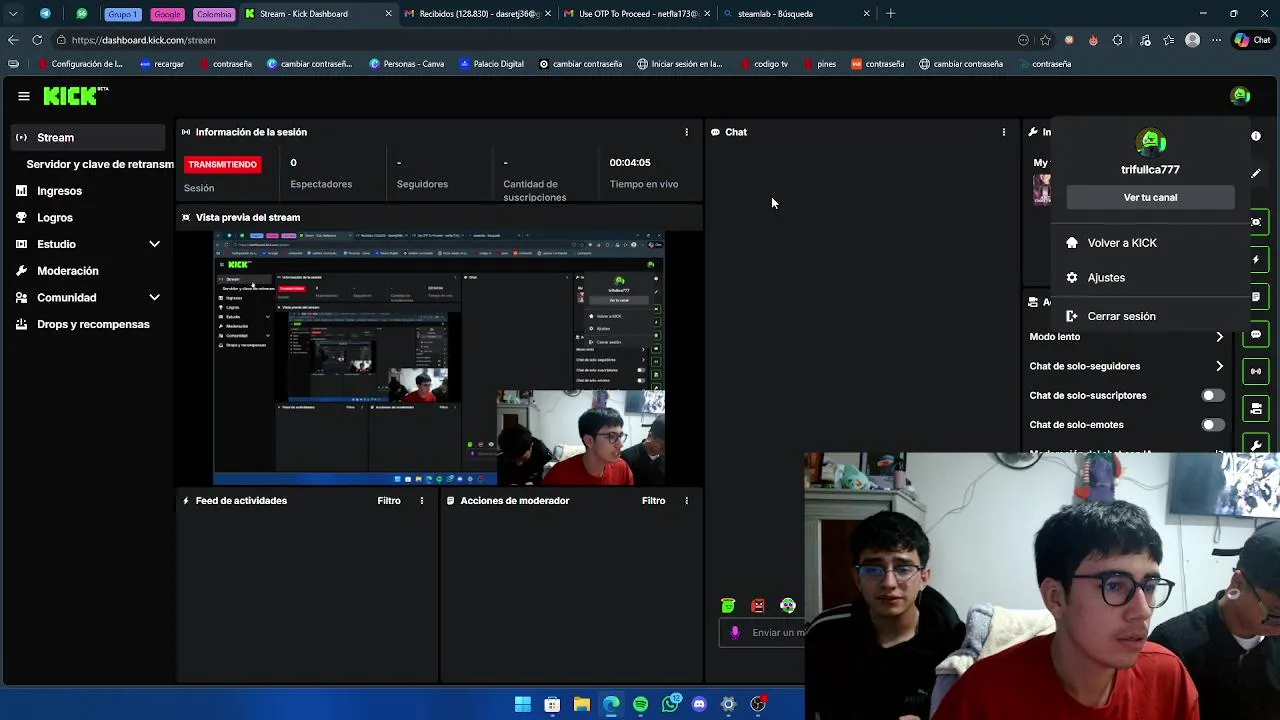This screenshot has height=720, width=1280.
Task: Open the Colombia tab group
Action: 213,14
